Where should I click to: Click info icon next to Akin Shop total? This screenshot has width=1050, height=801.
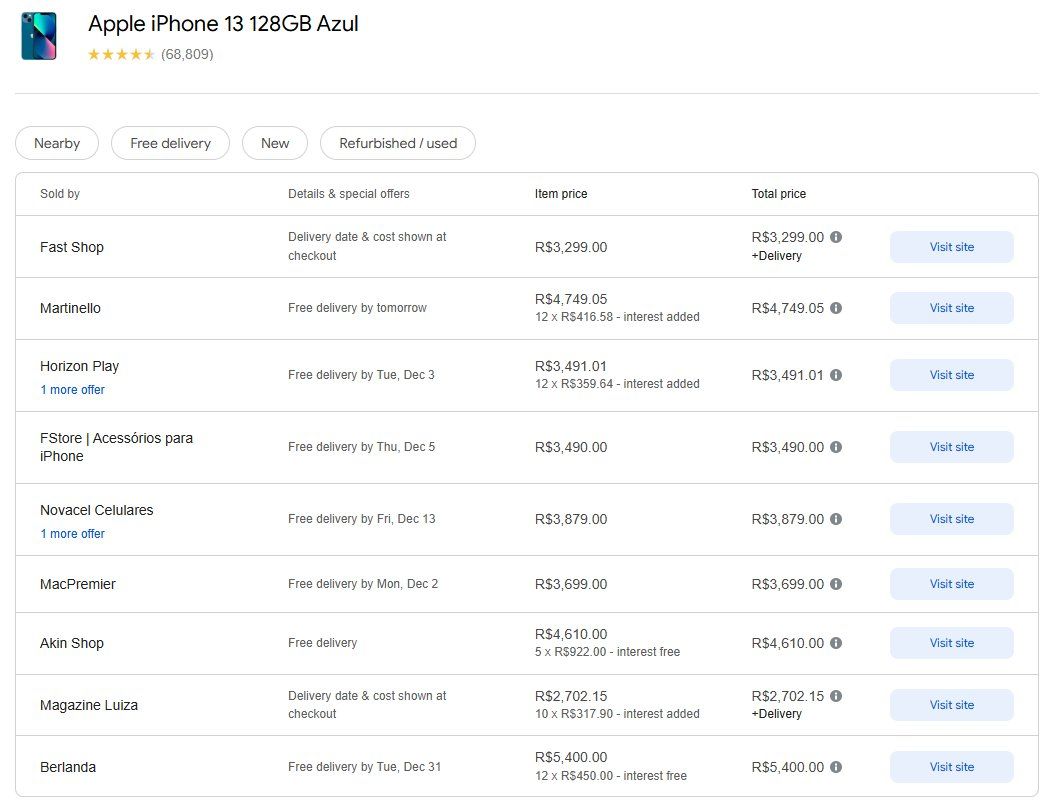point(836,643)
